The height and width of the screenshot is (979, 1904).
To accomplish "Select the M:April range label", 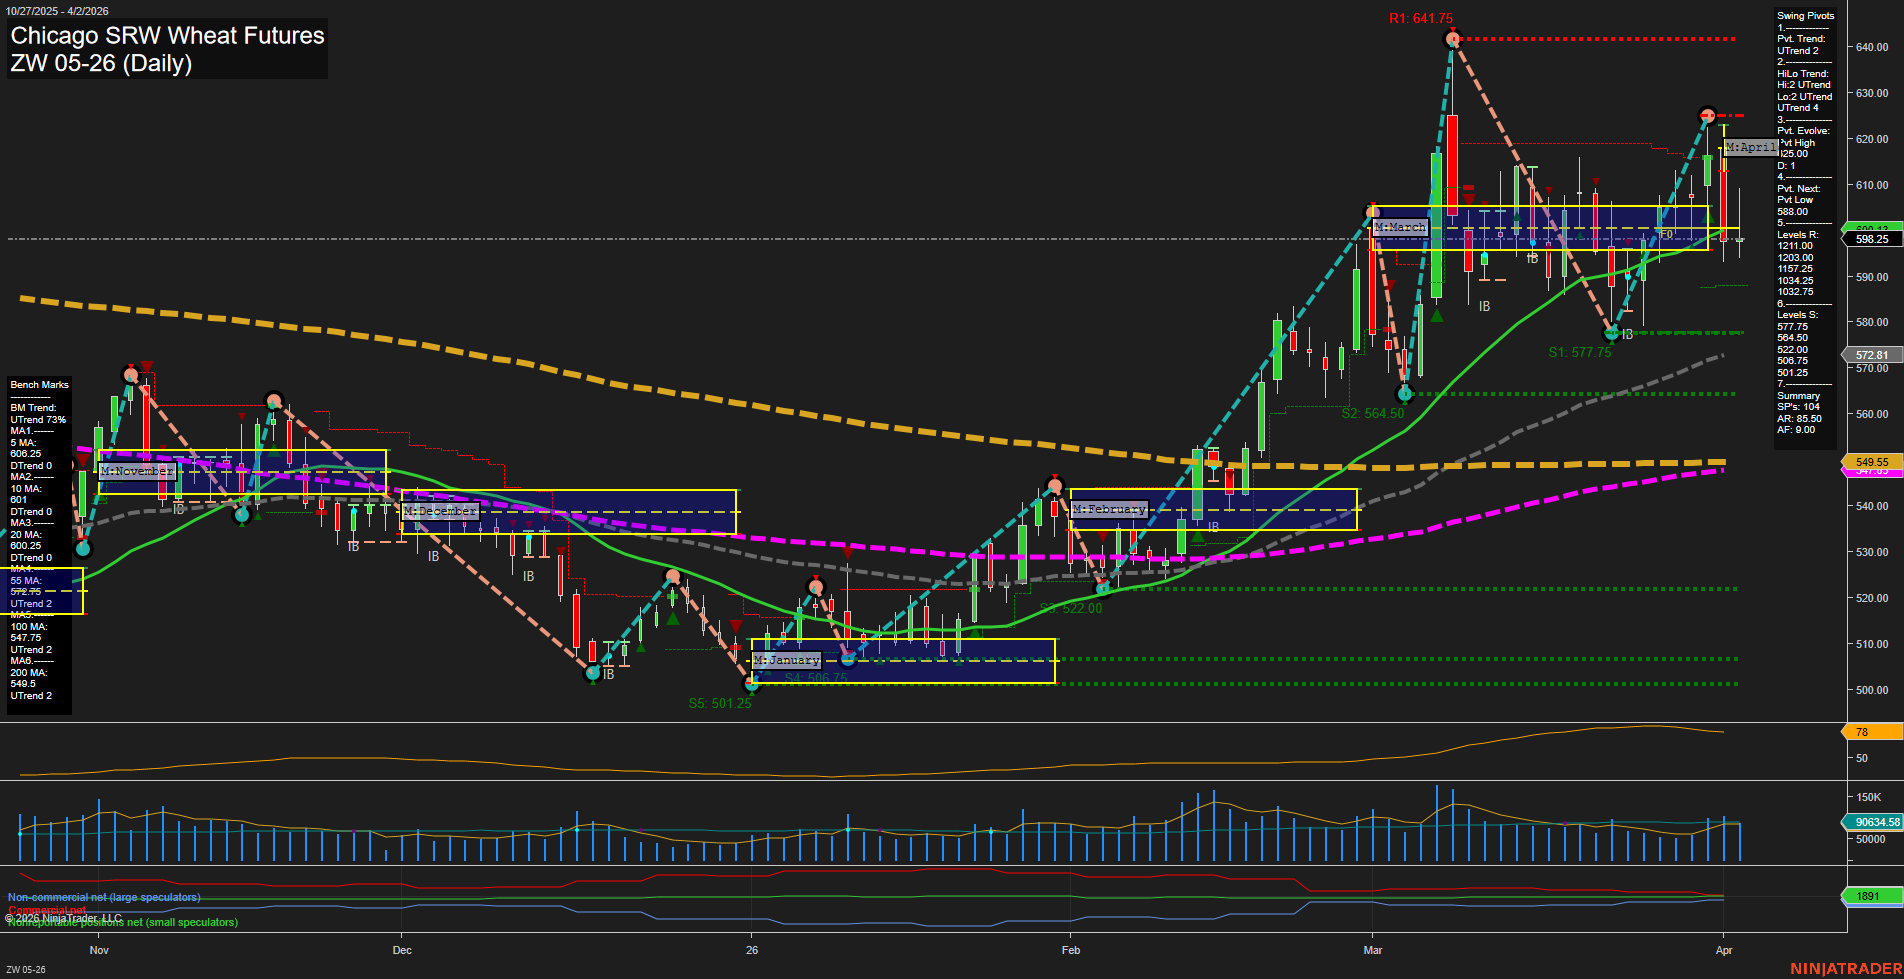I will [x=1751, y=147].
